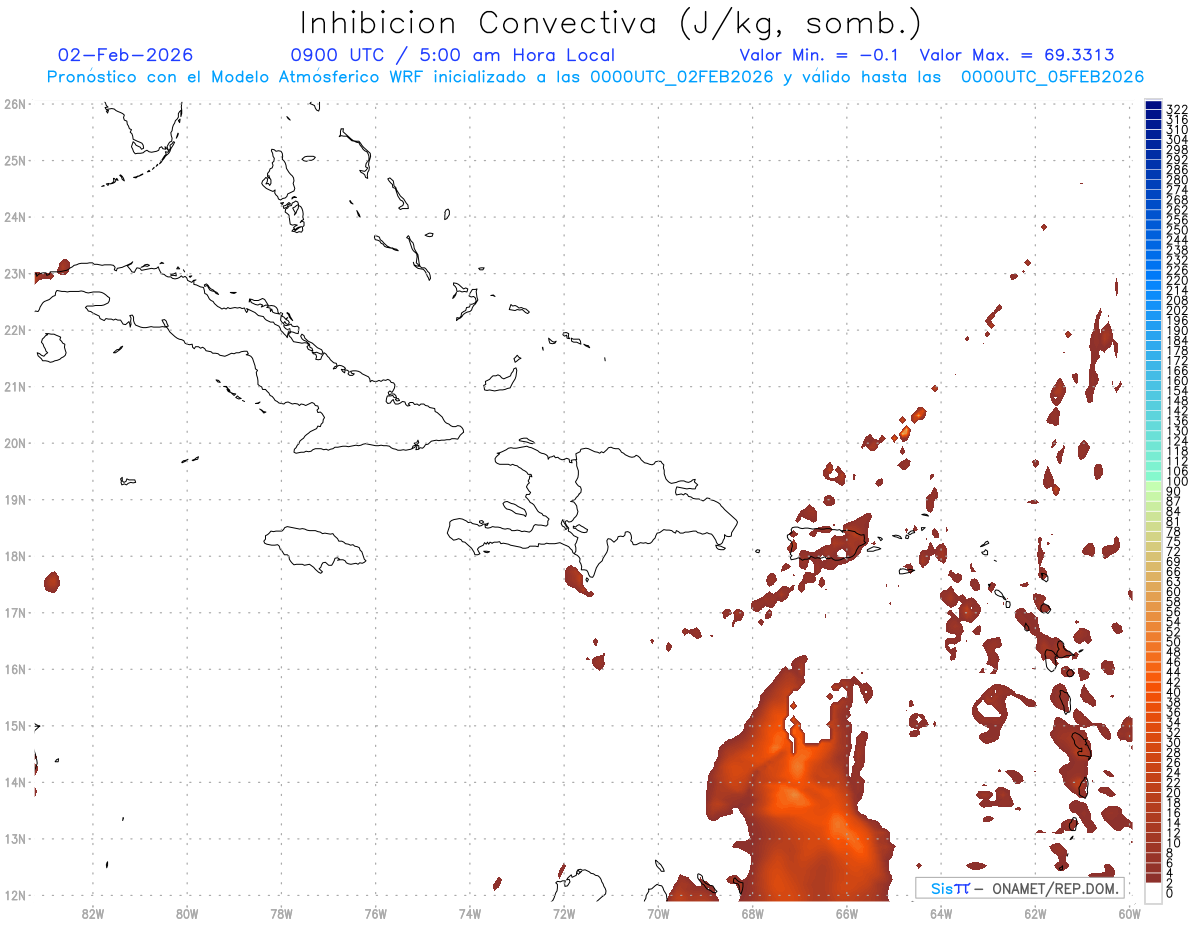The height and width of the screenshot is (927, 1200).
Task: Click the 'SisTT - ONAMET/REP.DOM.' credit label
Action: pos(1020,888)
